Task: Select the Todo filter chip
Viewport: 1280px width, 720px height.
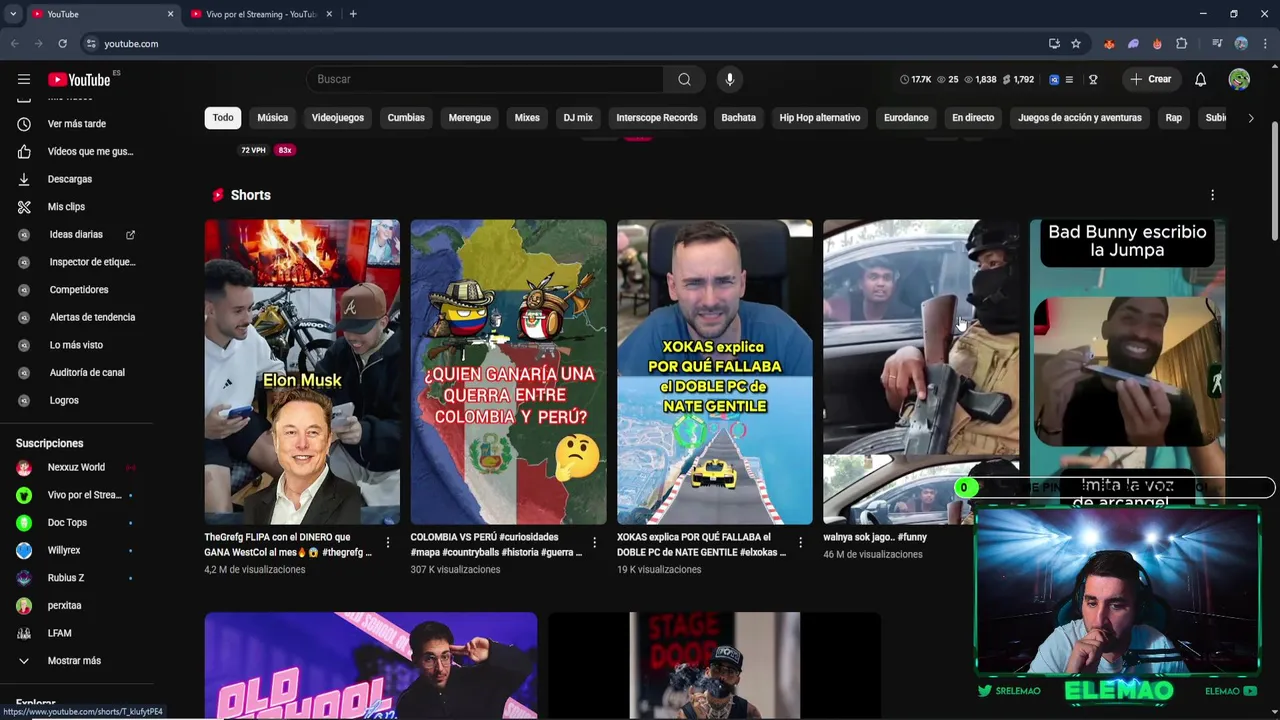Action: [x=223, y=118]
